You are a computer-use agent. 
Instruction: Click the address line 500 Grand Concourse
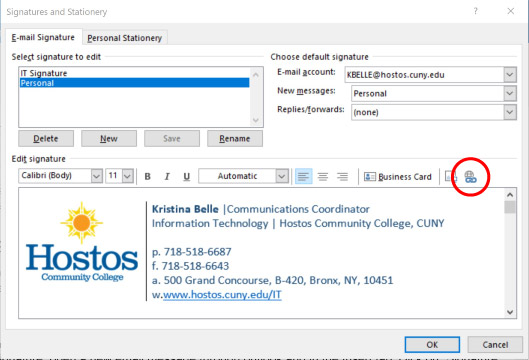click(x=273, y=280)
